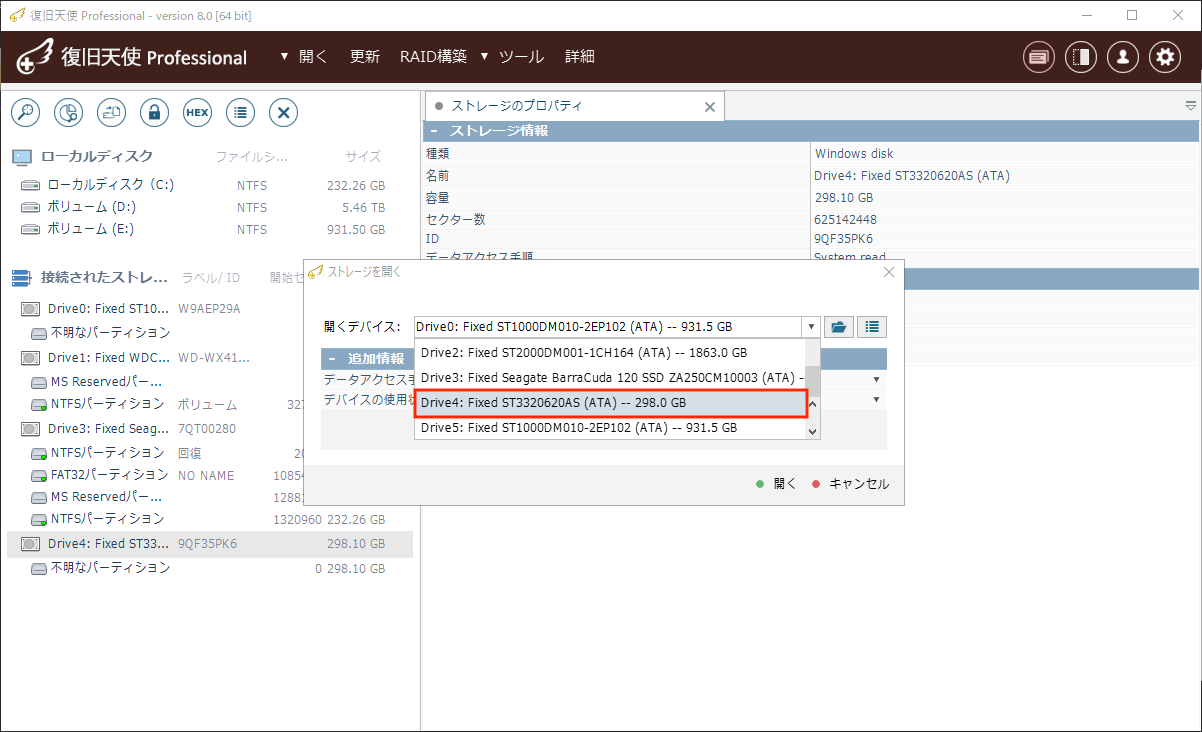Click the panel layout icon in header
This screenshot has height=732, width=1202.
coord(1080,57)
